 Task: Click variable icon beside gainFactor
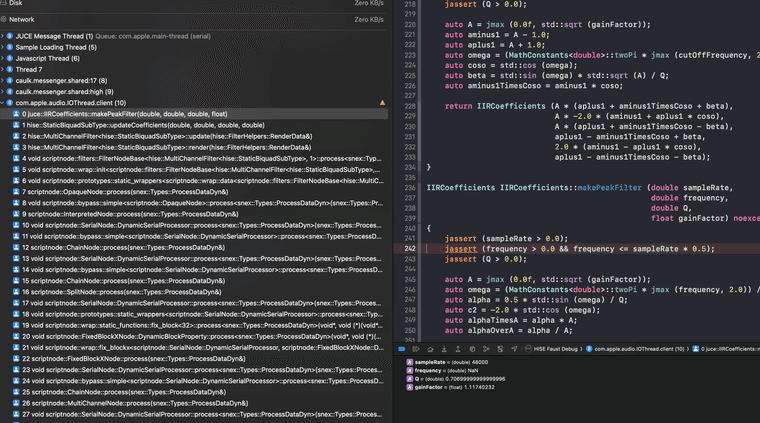coord(410,387)
